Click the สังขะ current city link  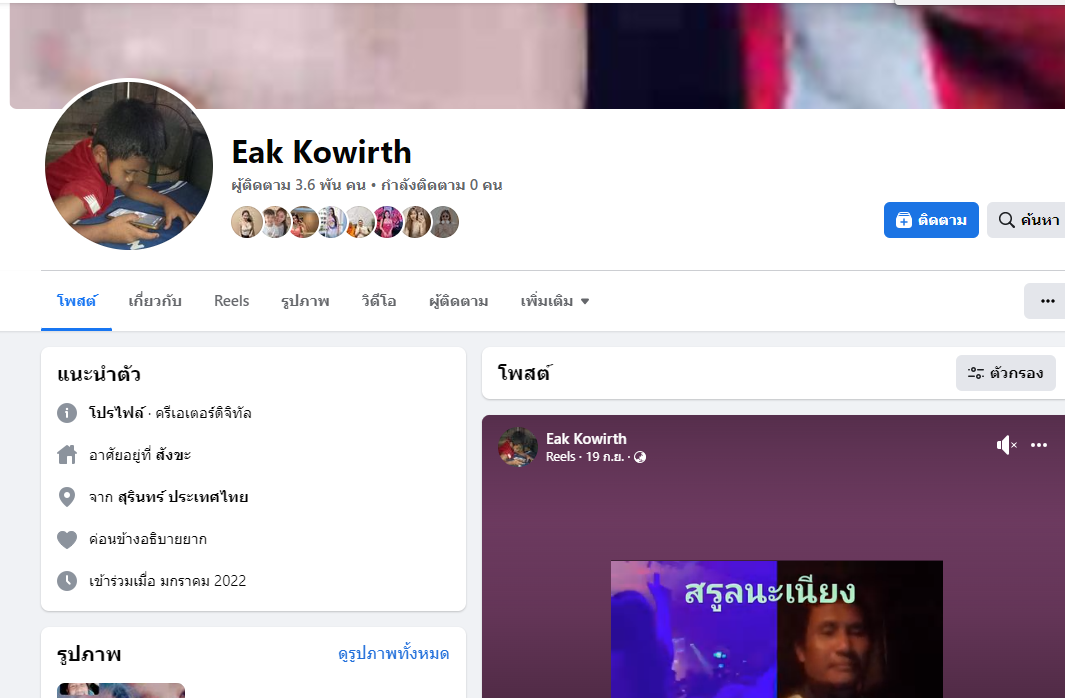coord(173,455)
